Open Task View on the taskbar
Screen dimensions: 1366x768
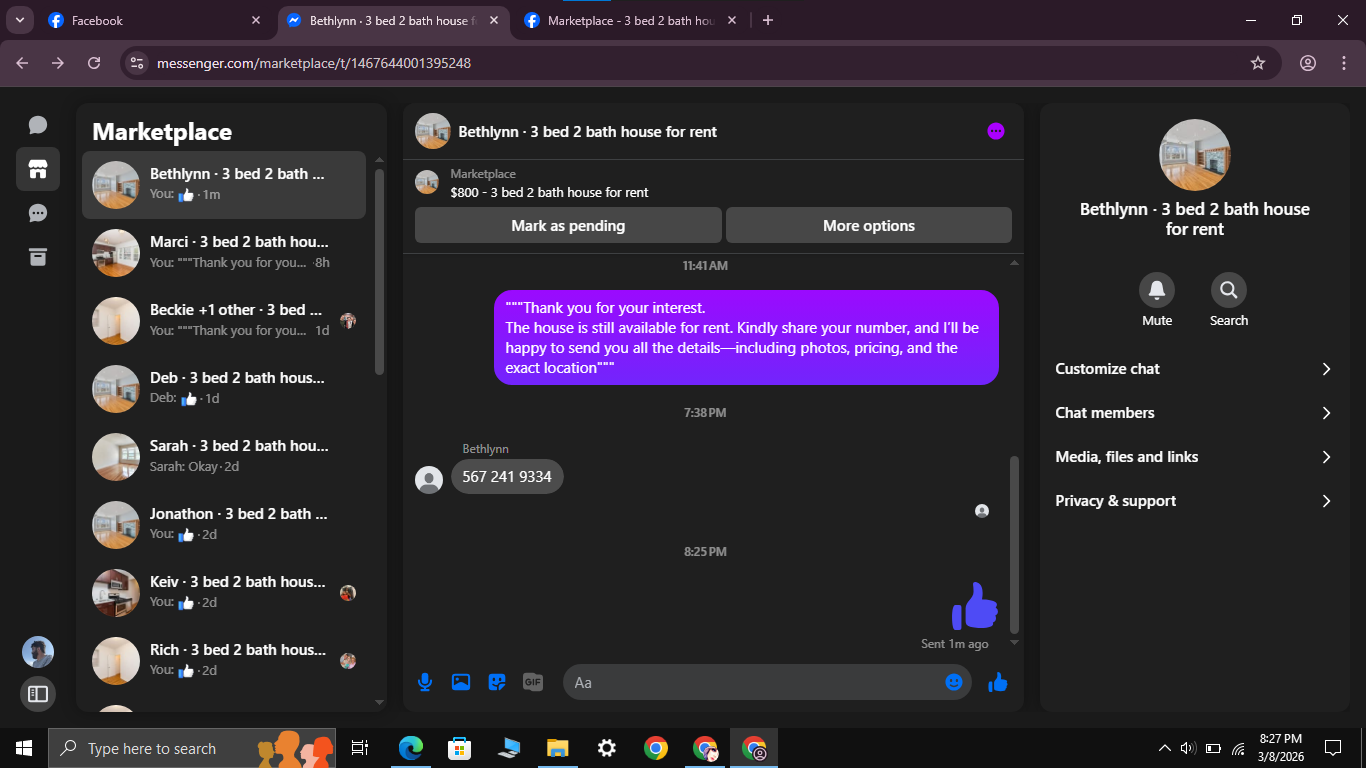pos(360,748)
